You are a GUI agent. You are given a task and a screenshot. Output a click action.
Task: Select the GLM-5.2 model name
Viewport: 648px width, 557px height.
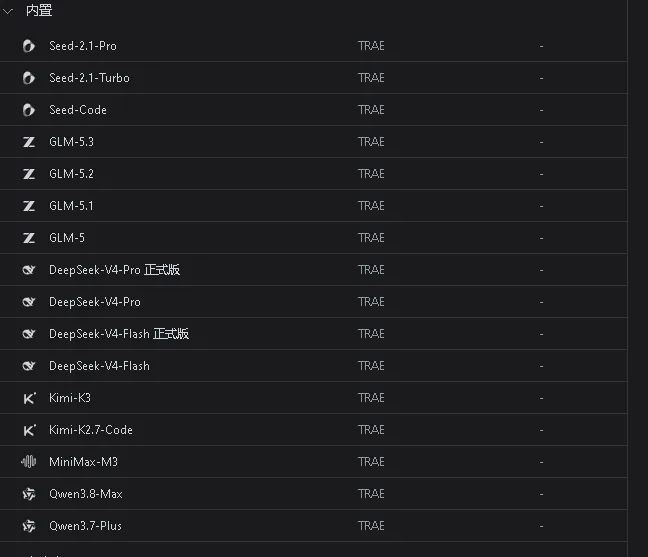pyautogui.click(x=71, y=174)
